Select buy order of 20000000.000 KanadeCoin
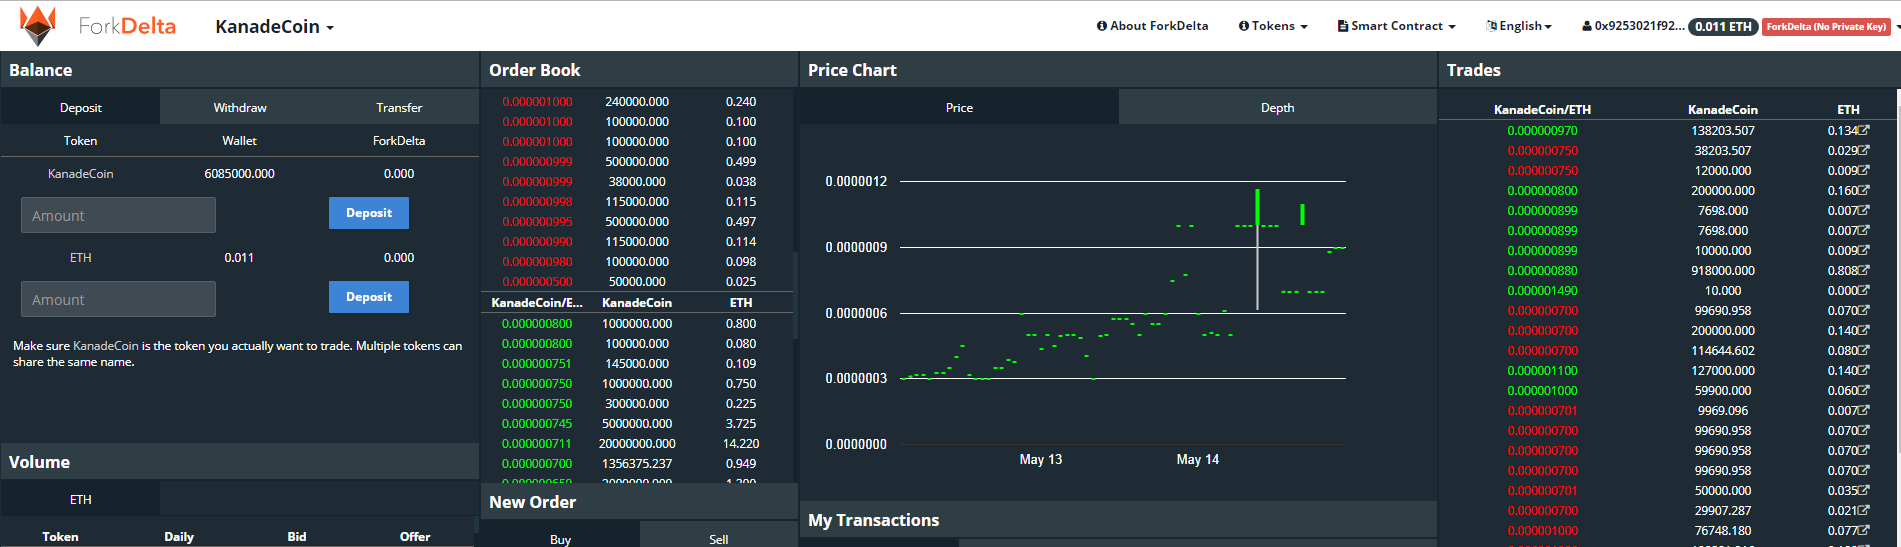The height and width of the screenshot is (547, 1901). (x=637, y=443)
